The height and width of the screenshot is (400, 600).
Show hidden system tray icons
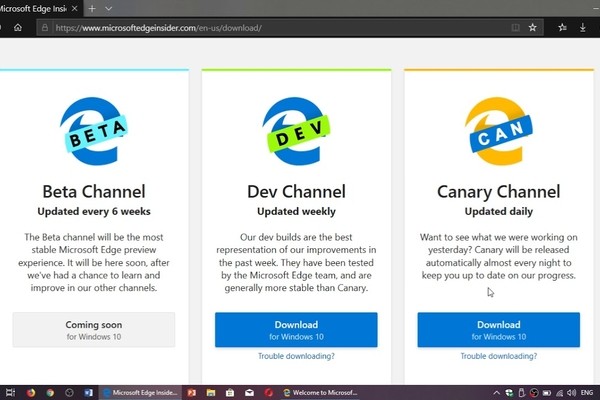tap(496, 393)
